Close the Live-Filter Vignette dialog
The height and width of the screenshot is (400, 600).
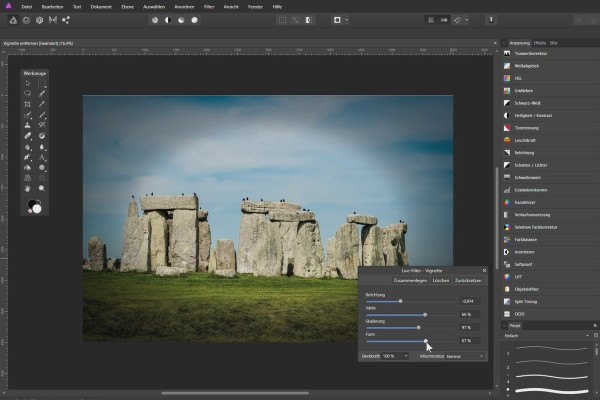484,270
